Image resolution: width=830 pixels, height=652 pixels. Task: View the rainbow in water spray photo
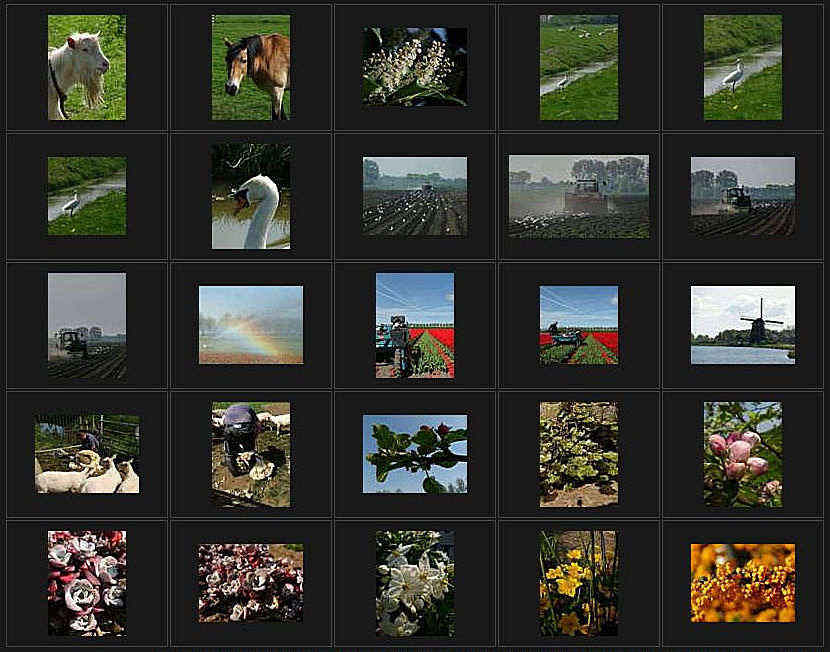[250, 325]
